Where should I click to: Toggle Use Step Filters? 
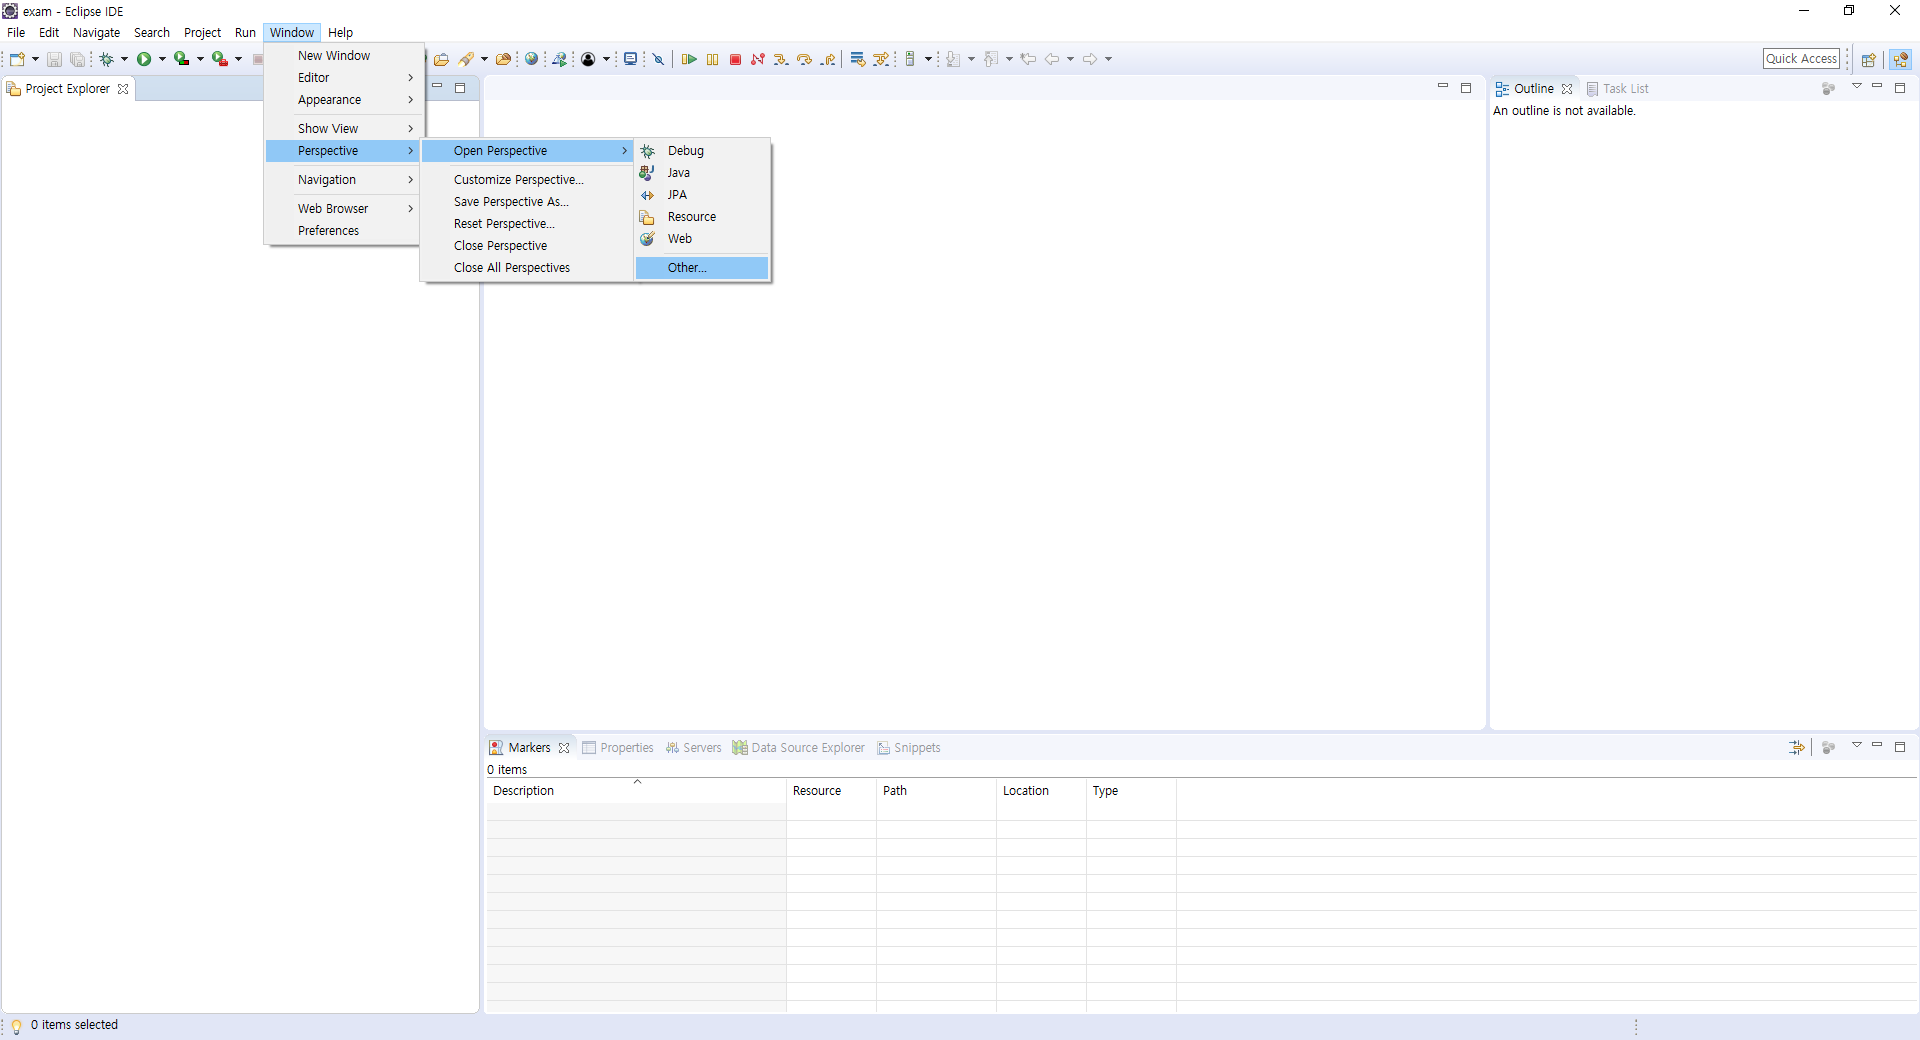click(x=881, y=59)
